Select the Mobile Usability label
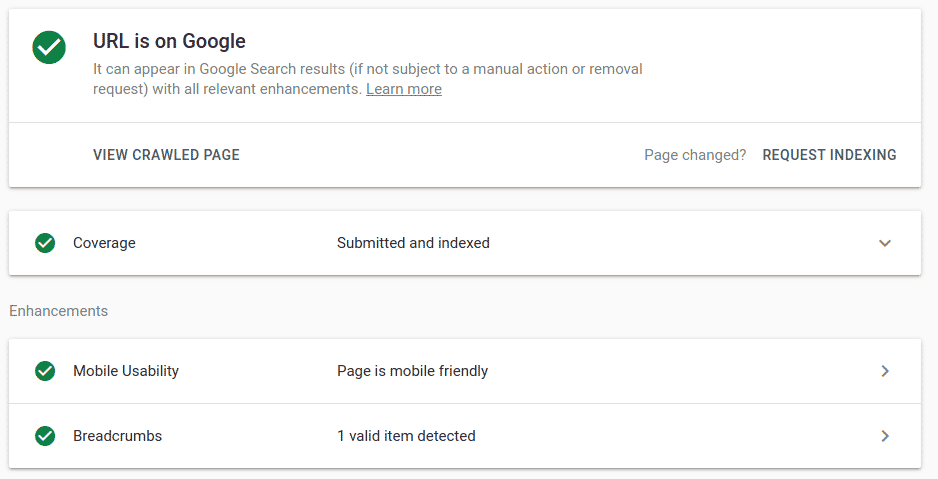Screen dimensions: 938x479 pos(126,371)
